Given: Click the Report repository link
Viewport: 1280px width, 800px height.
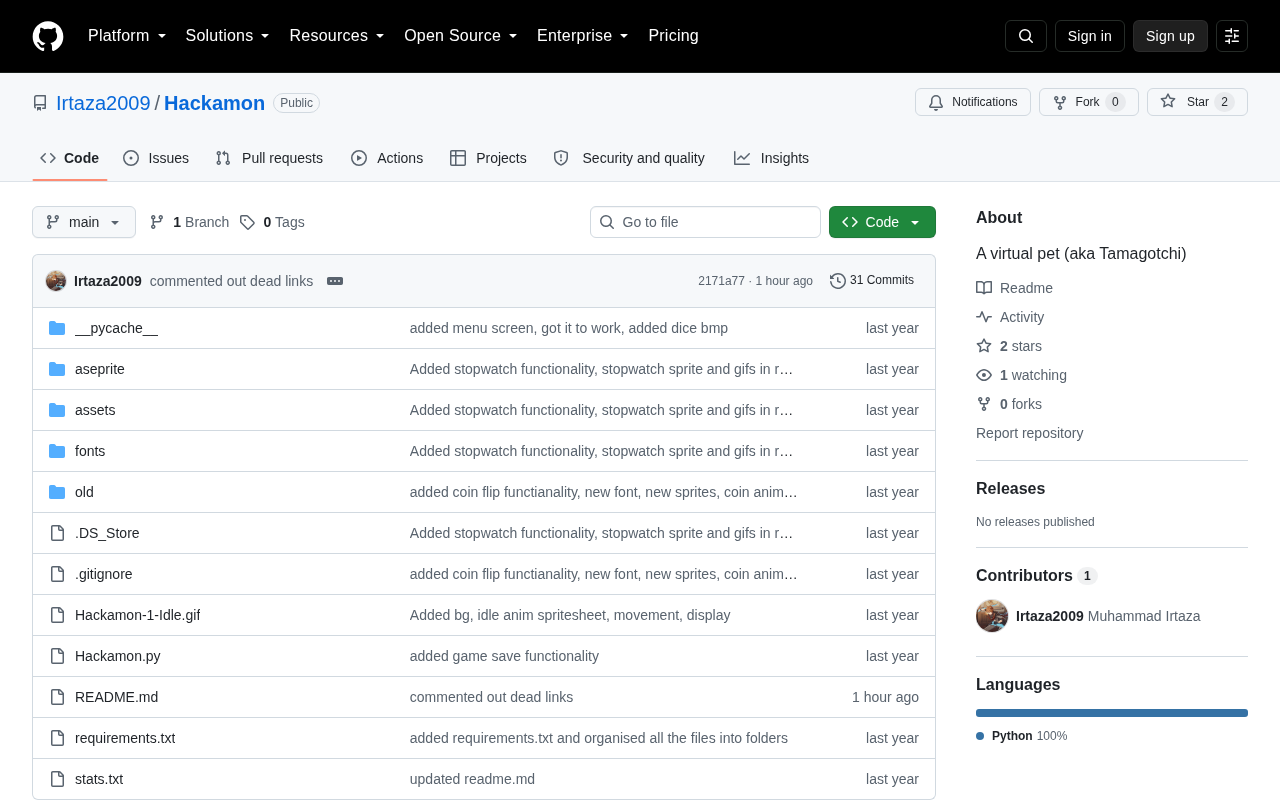Looking at the screenshot, I should click(1029, 433).
